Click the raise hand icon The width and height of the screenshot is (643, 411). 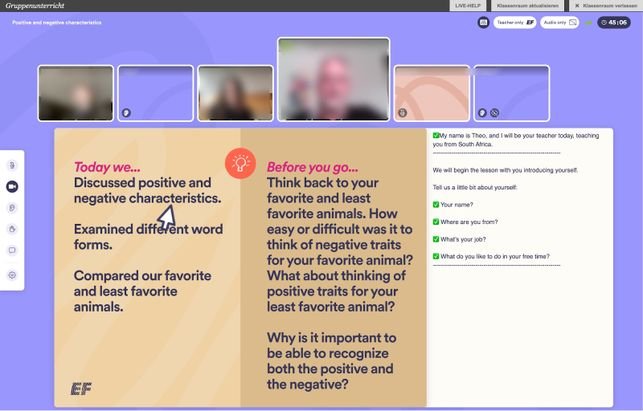(x=12, y=229)
